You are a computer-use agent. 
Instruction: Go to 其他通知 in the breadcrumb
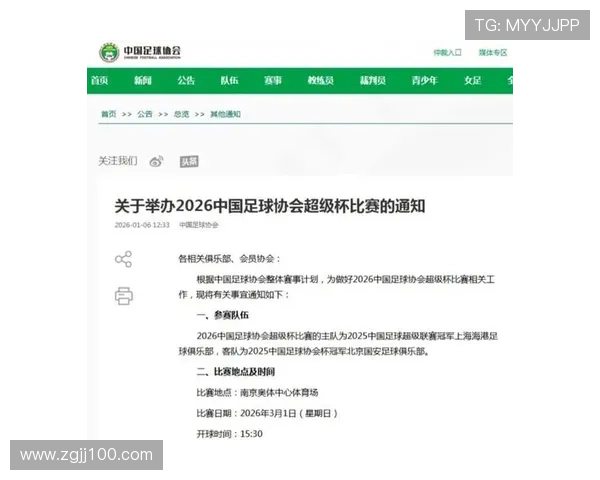[225, 114]
